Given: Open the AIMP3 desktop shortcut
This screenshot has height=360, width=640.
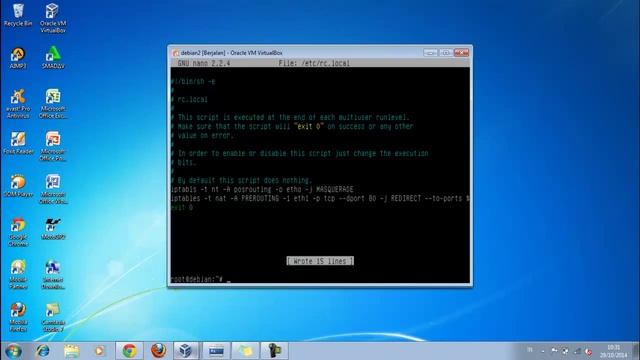Looking at the screenshot, I should point(18,58).
